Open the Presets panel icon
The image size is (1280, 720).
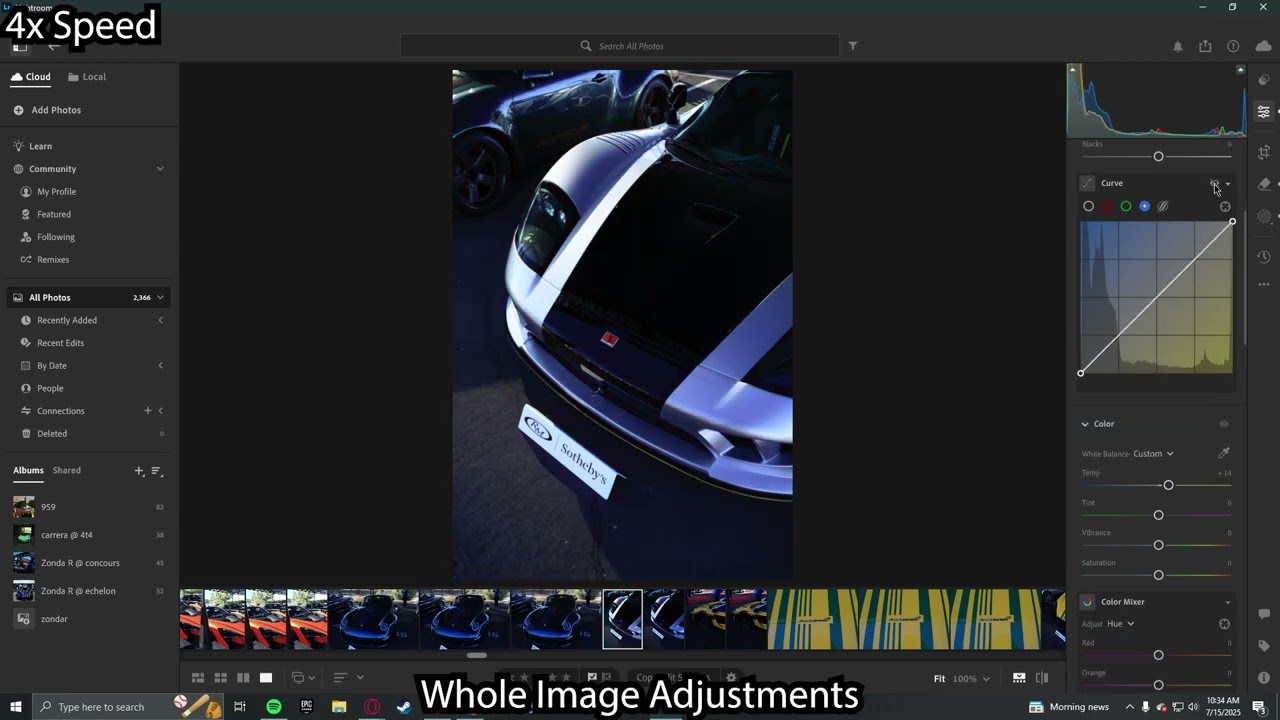pyautogui.click(x=1264, y=79)
